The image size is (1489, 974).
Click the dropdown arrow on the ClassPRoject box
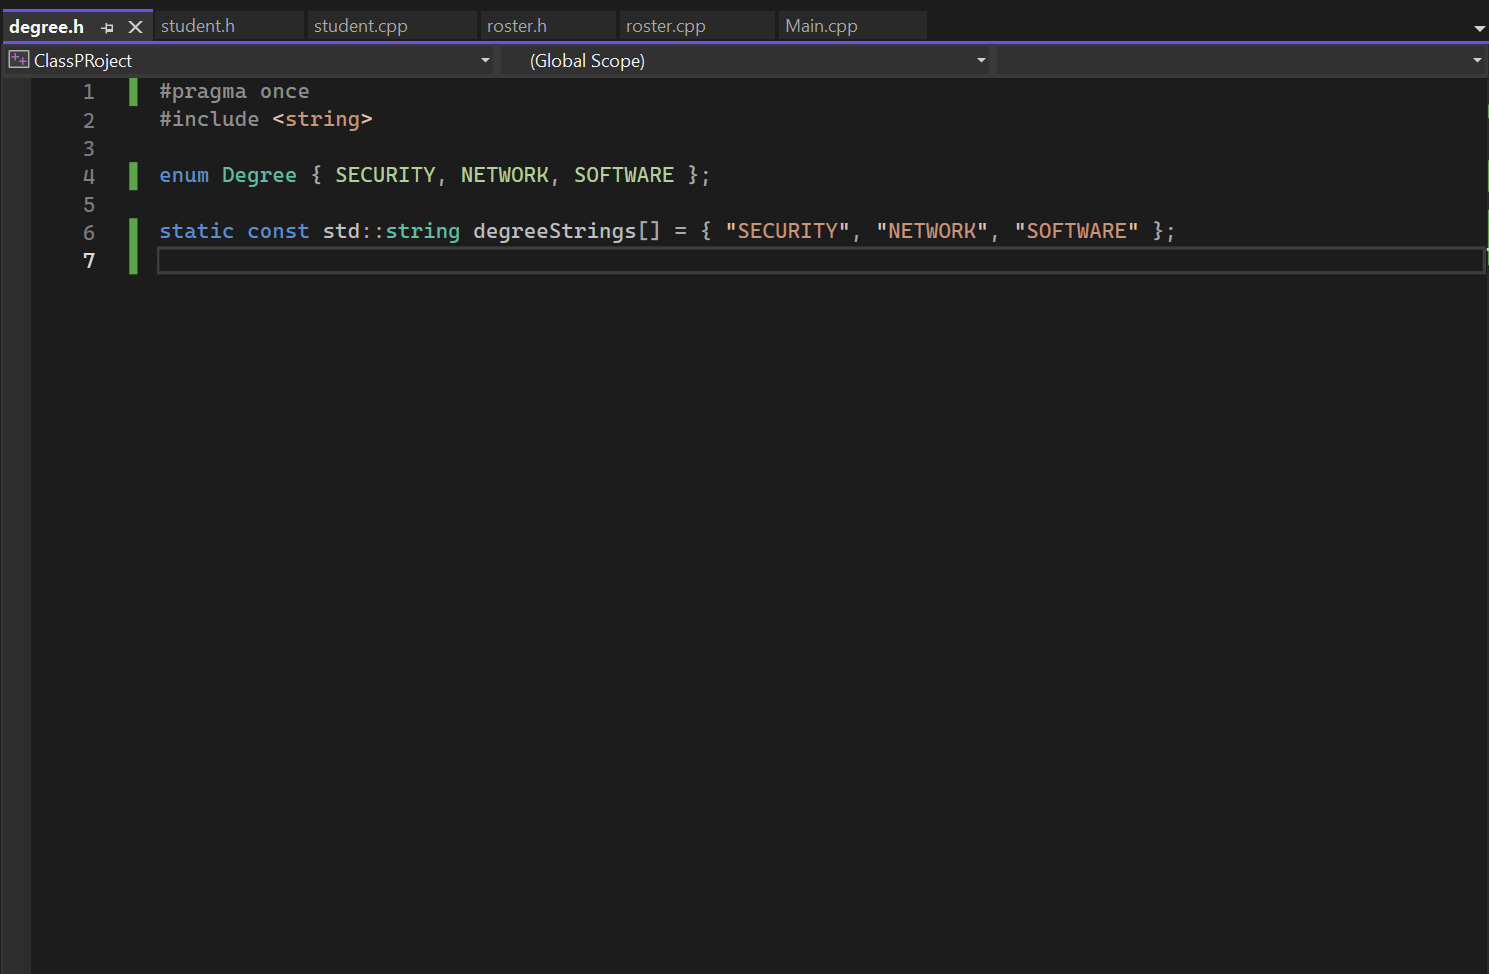click(485, 60)
